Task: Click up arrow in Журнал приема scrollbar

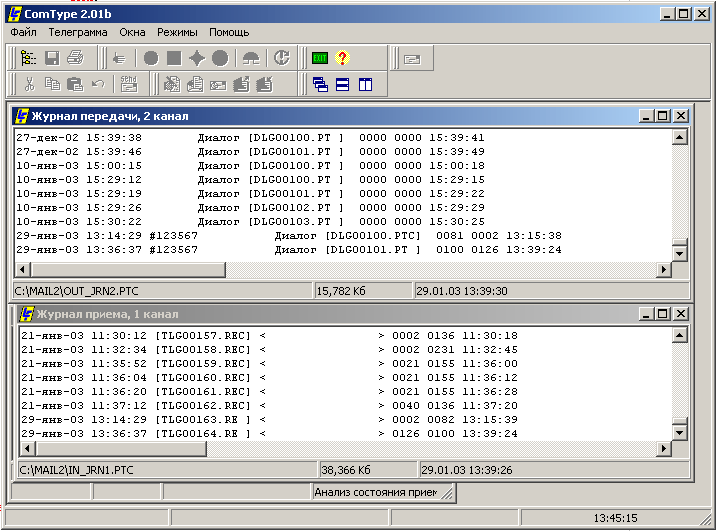Action: pyautogui.click(x=680, y=335)
